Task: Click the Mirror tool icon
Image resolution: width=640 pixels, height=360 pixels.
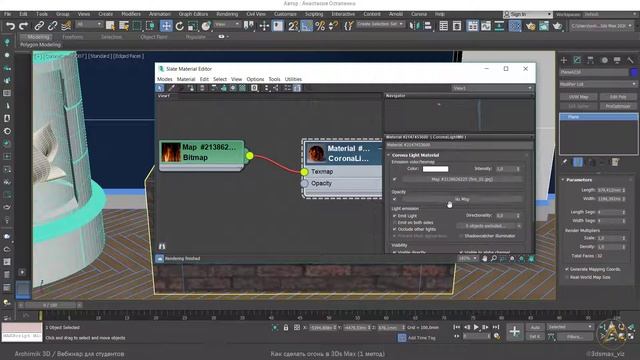Action: tap(414, 26)
